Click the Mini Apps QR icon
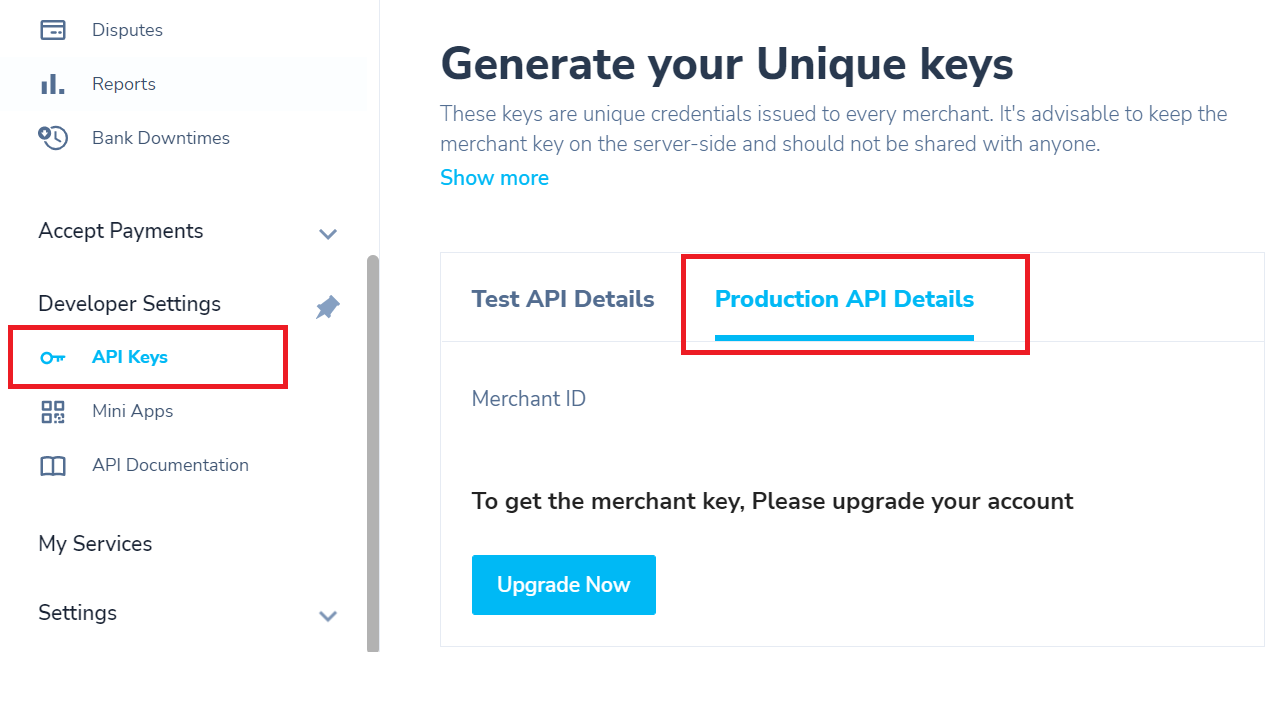The height and width of the screenshot is (722, 1286). tap(52, 412)
